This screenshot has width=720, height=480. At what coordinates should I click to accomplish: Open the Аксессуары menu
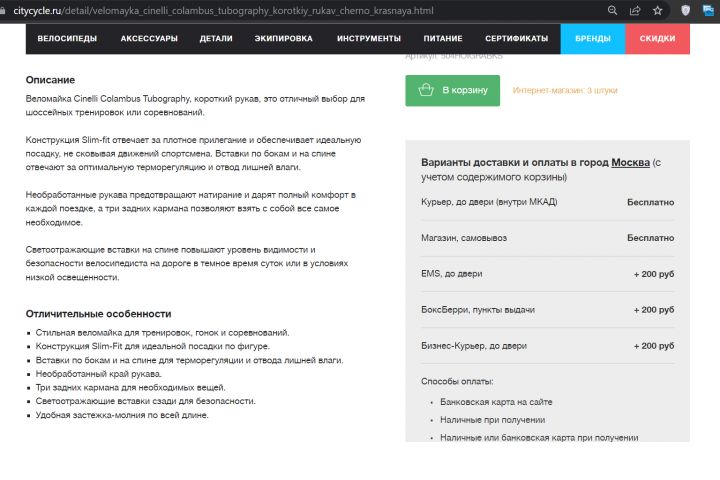pos(149,38)
